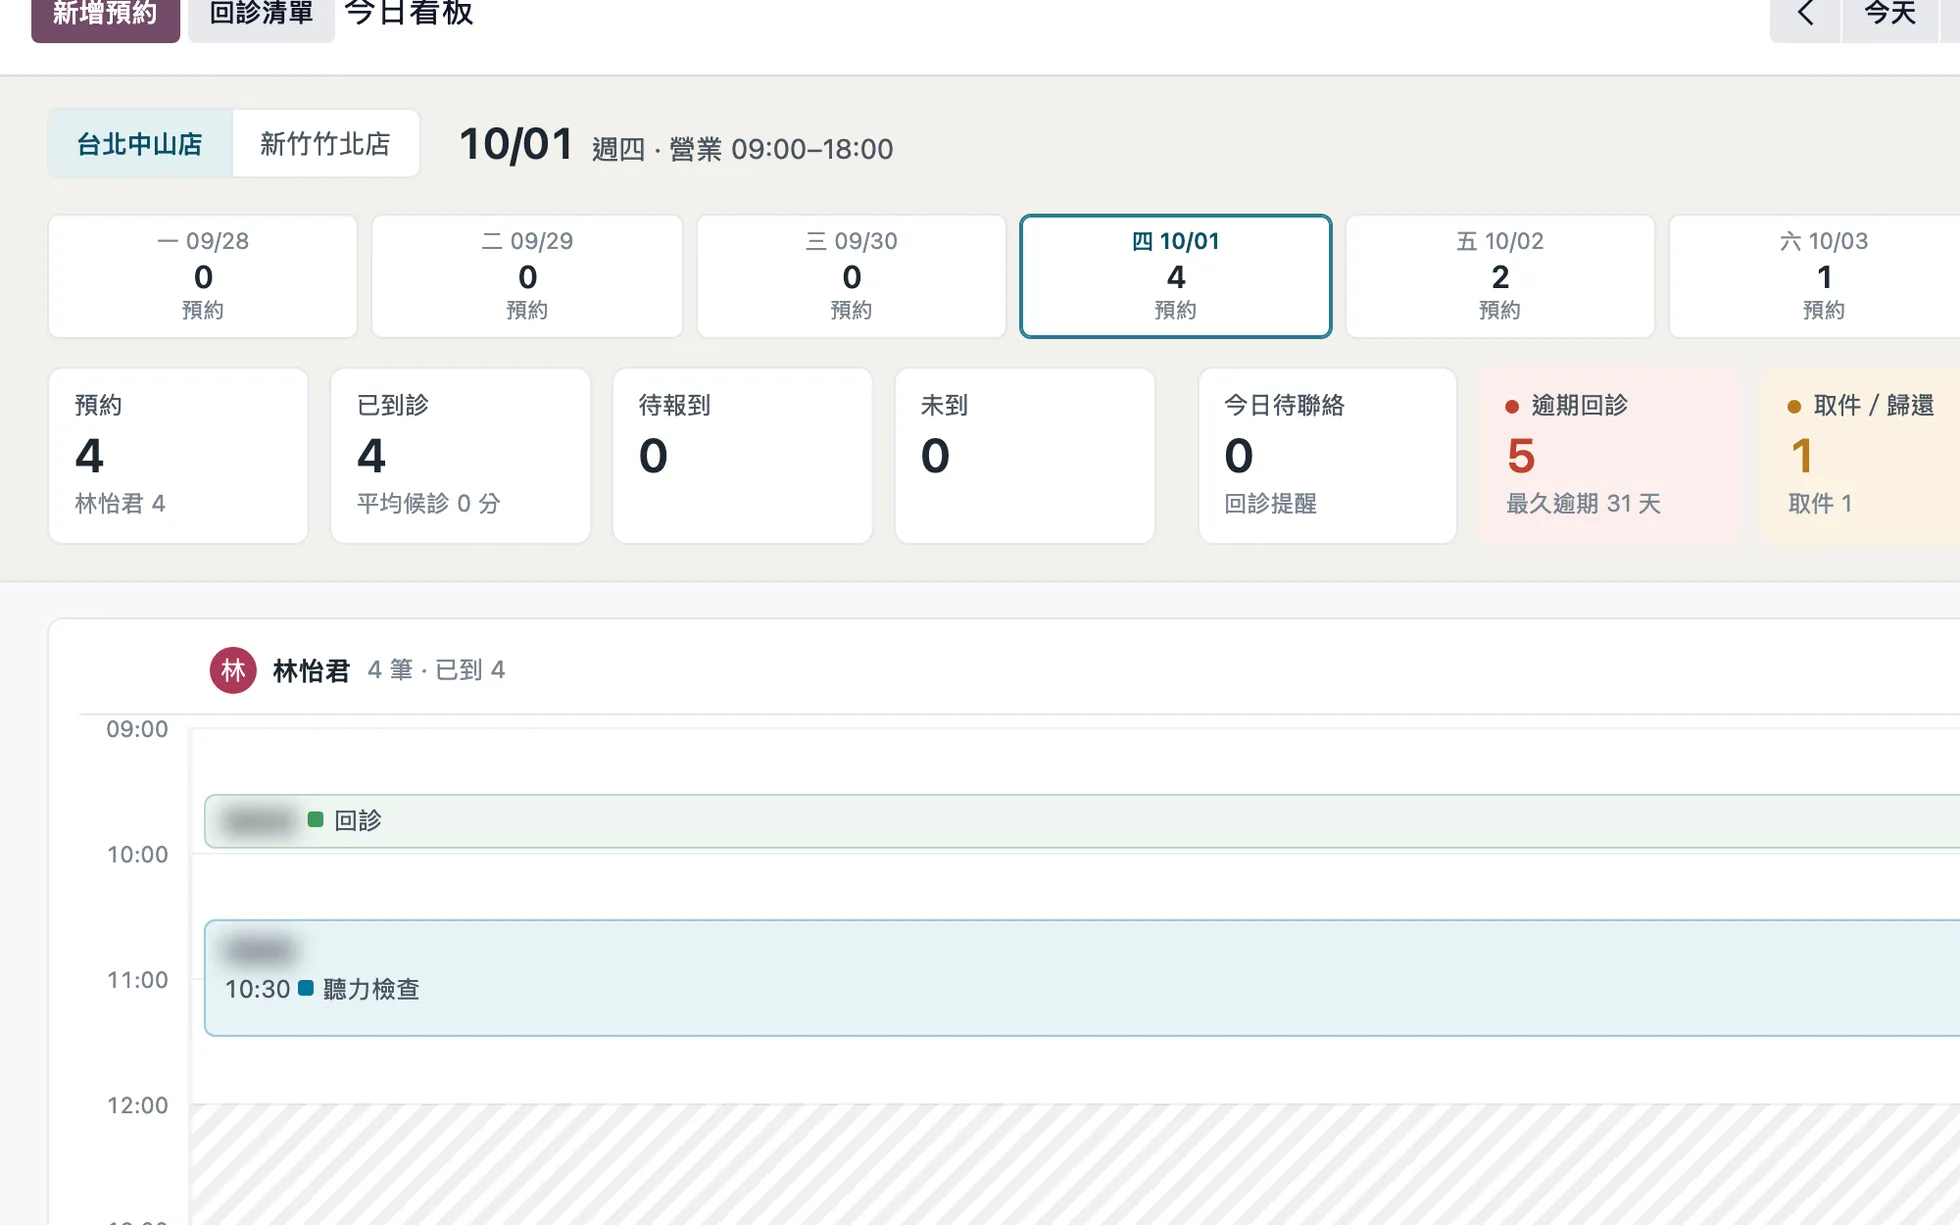Viewport: 1960px width, 1225px height.
Task: Open the 未到 summary card
Action: point(1024,456)
